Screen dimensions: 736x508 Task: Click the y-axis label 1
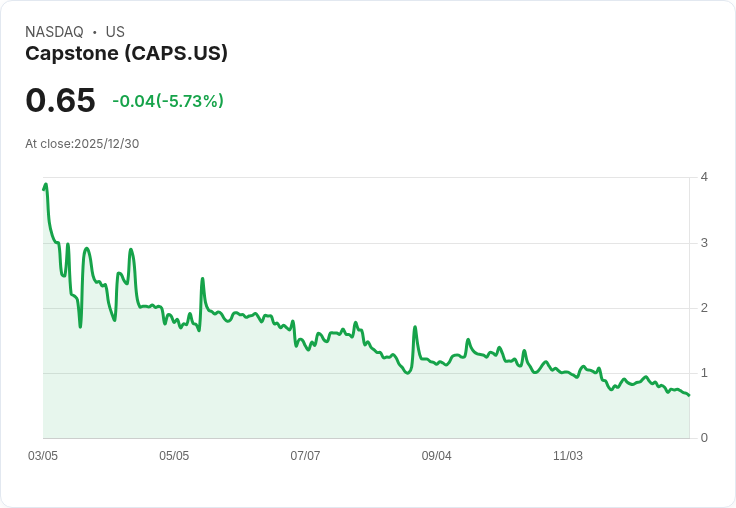[x=705, y=373]
